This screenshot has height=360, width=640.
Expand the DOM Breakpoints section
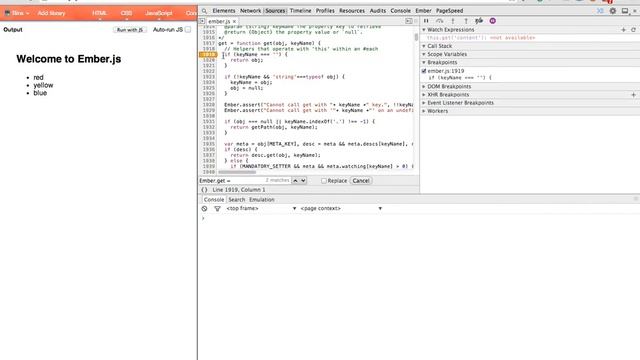coord(424,87)
